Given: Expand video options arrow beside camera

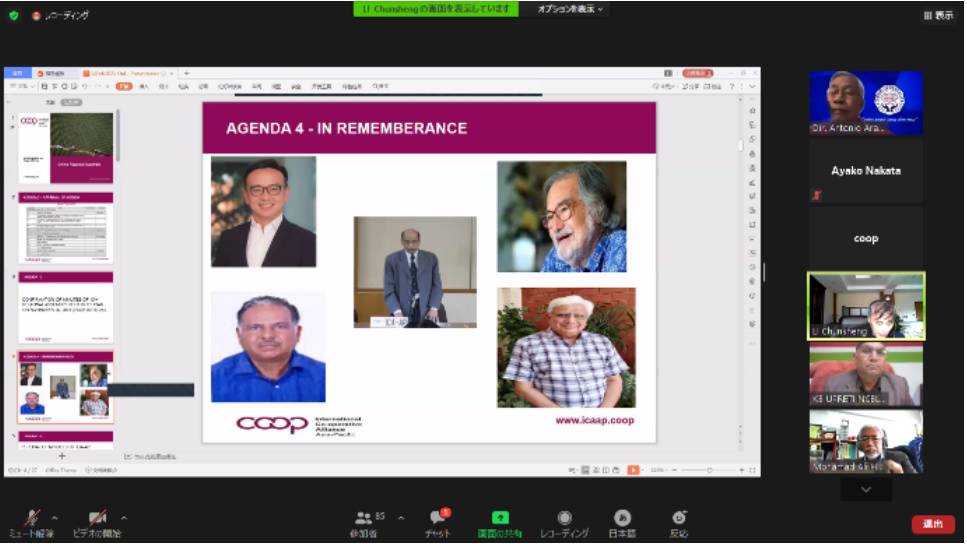Looking at the screenshot, I should click(x=124, y=518).
